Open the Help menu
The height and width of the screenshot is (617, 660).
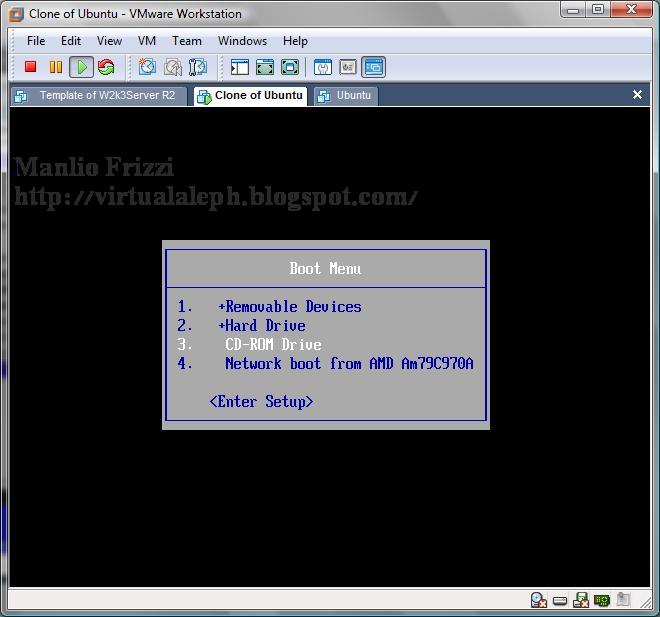pos(295,41)
